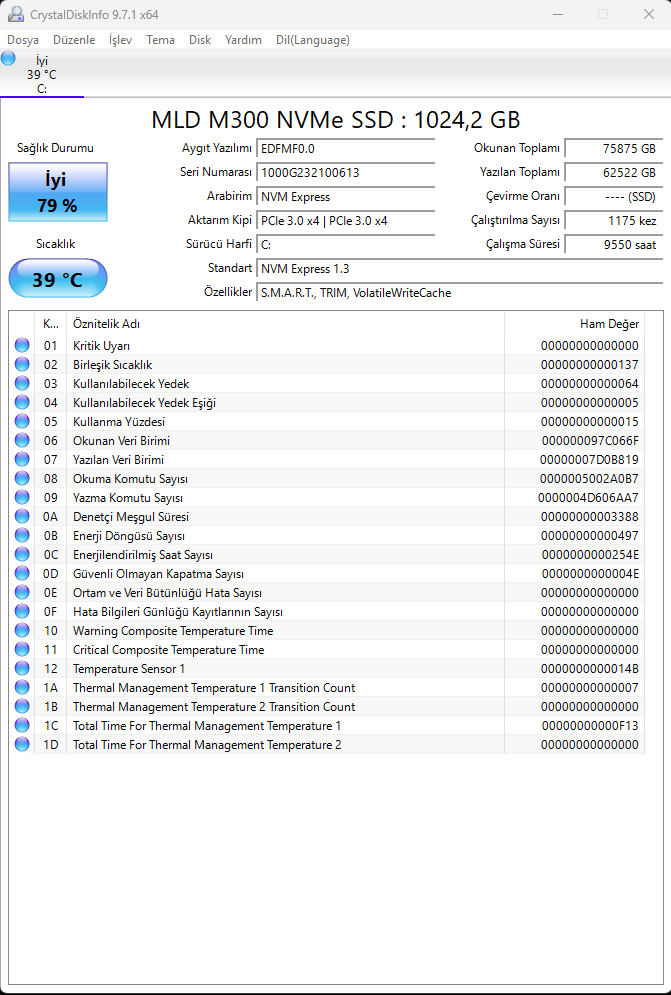Select the C: drive tab showing 39 °C
Viewport: 671px width, 995px height.
42,74
